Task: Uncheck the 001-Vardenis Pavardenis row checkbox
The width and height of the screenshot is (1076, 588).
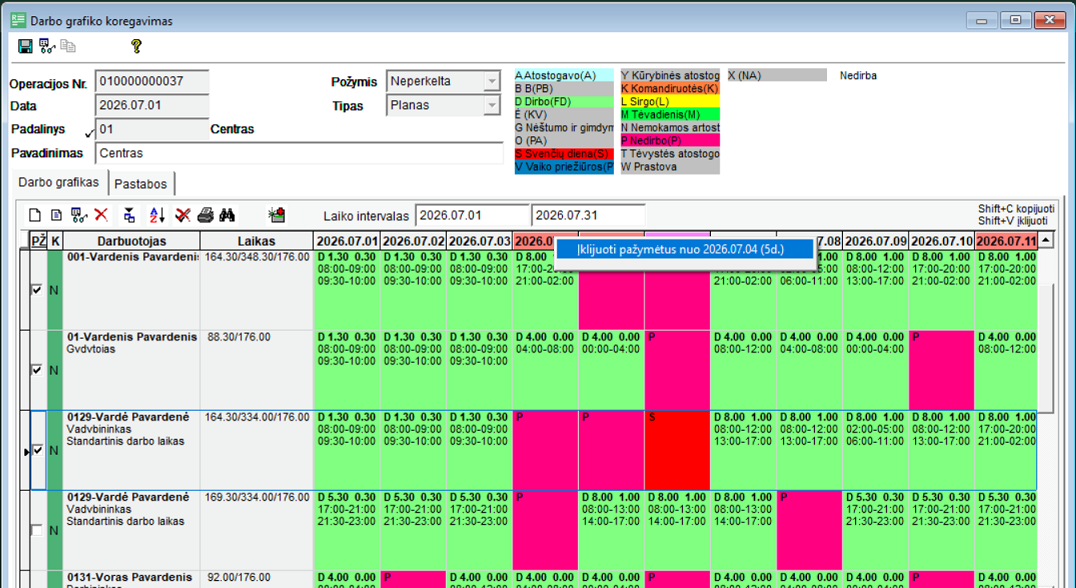Action: pos(37,290)
